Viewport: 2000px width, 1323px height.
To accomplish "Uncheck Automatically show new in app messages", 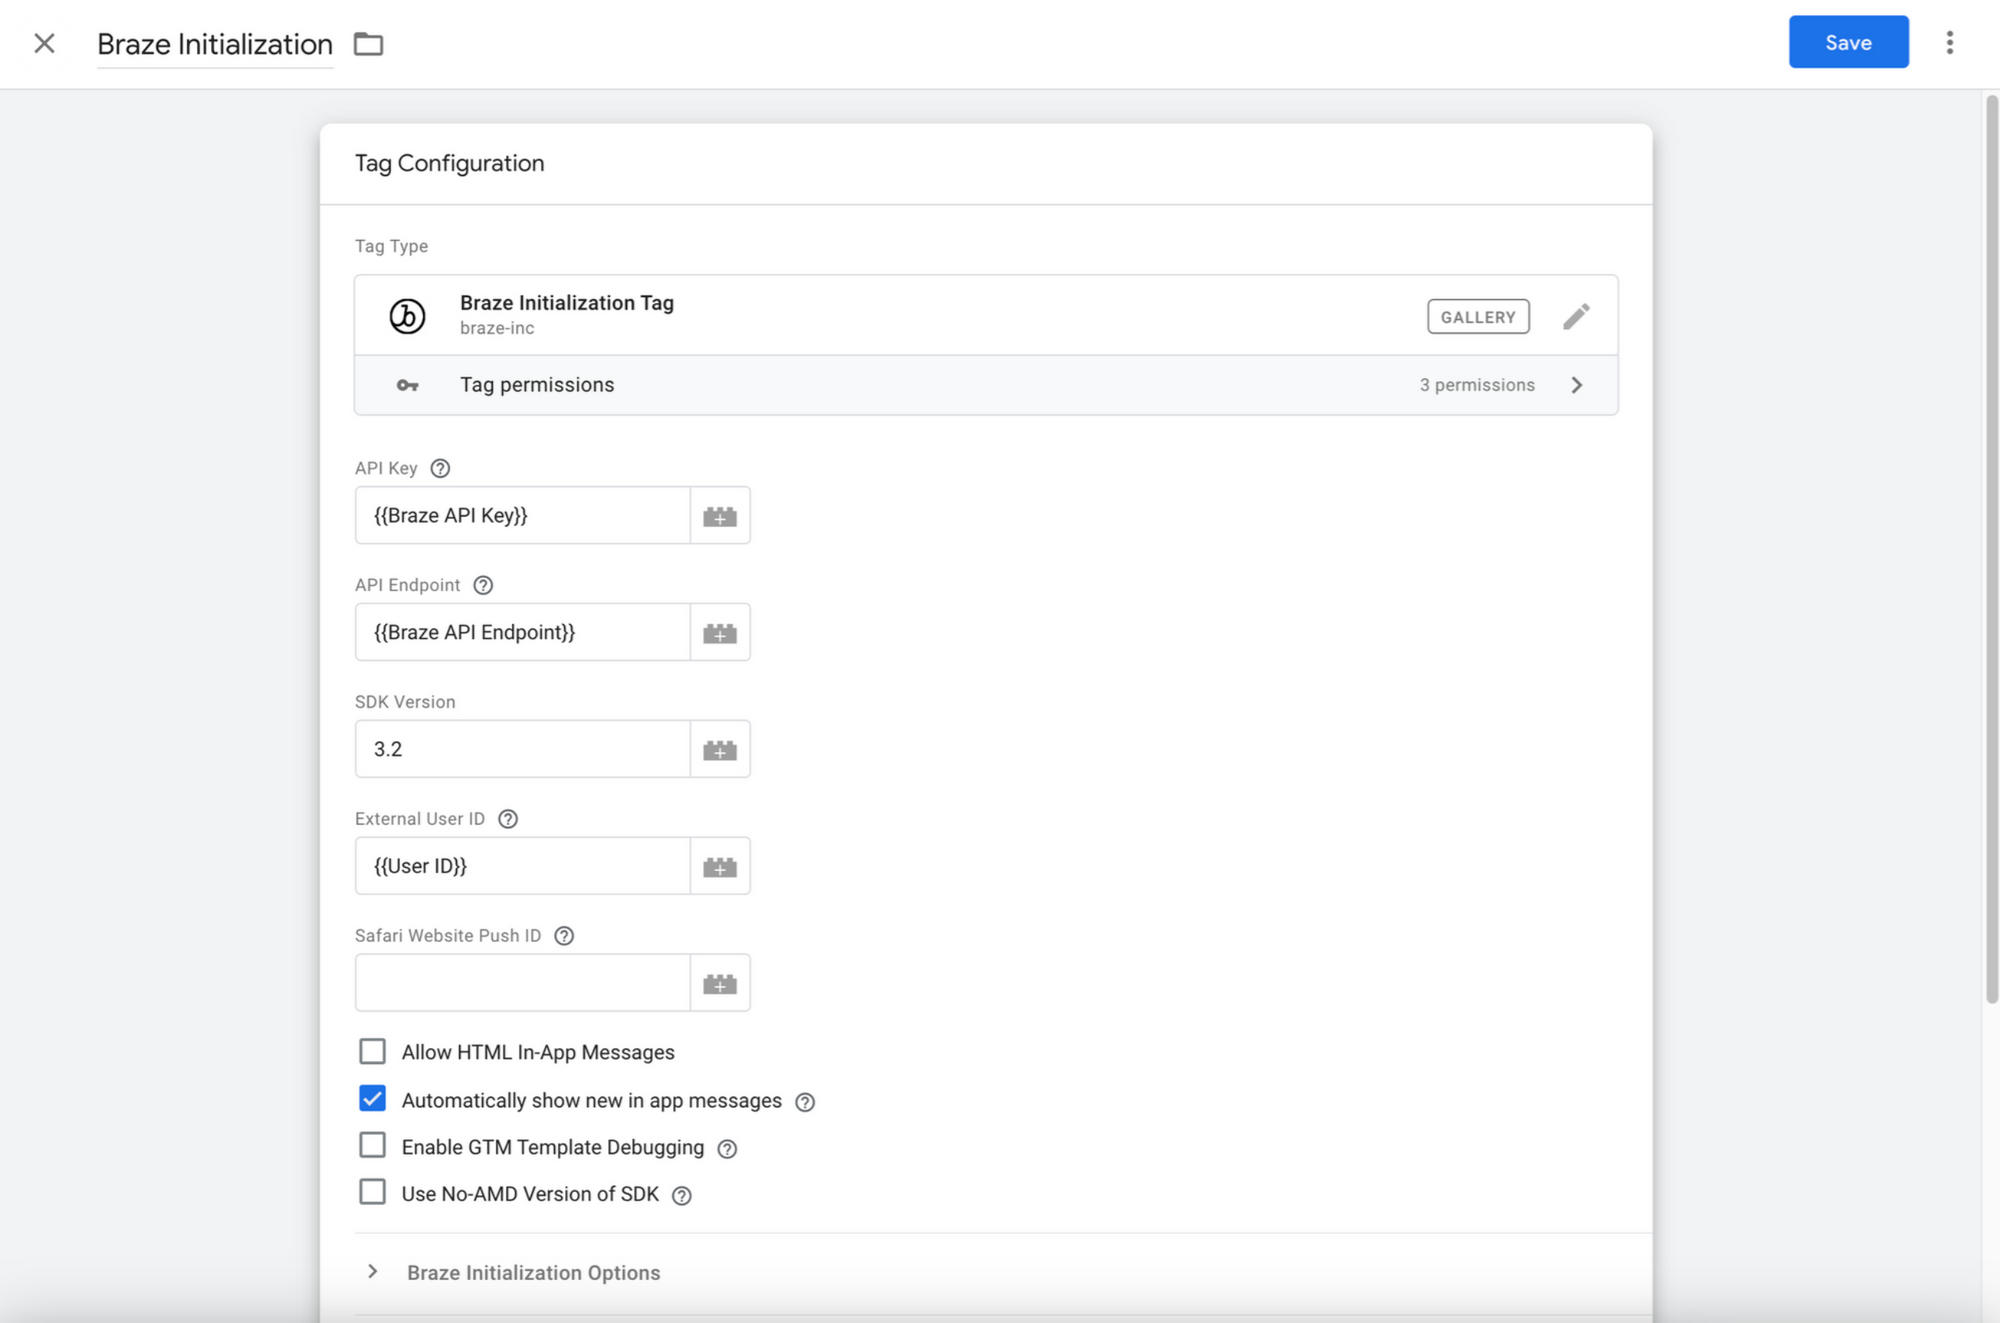I will (372, 1099).
